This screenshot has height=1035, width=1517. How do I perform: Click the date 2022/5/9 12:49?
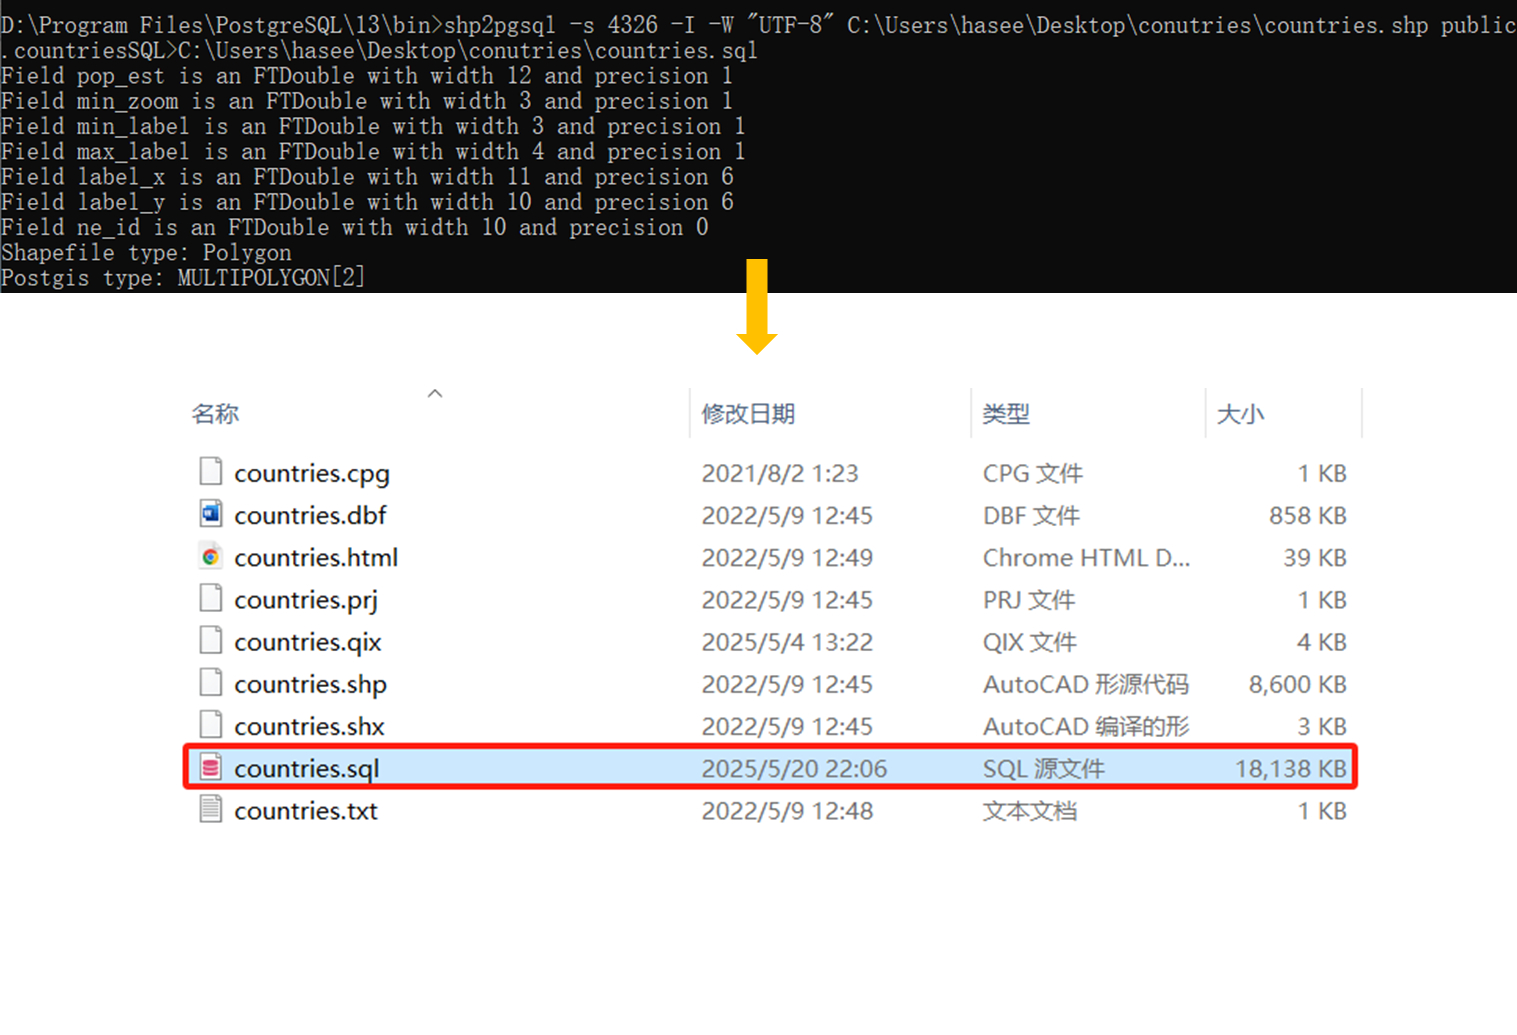coord(787,557)
